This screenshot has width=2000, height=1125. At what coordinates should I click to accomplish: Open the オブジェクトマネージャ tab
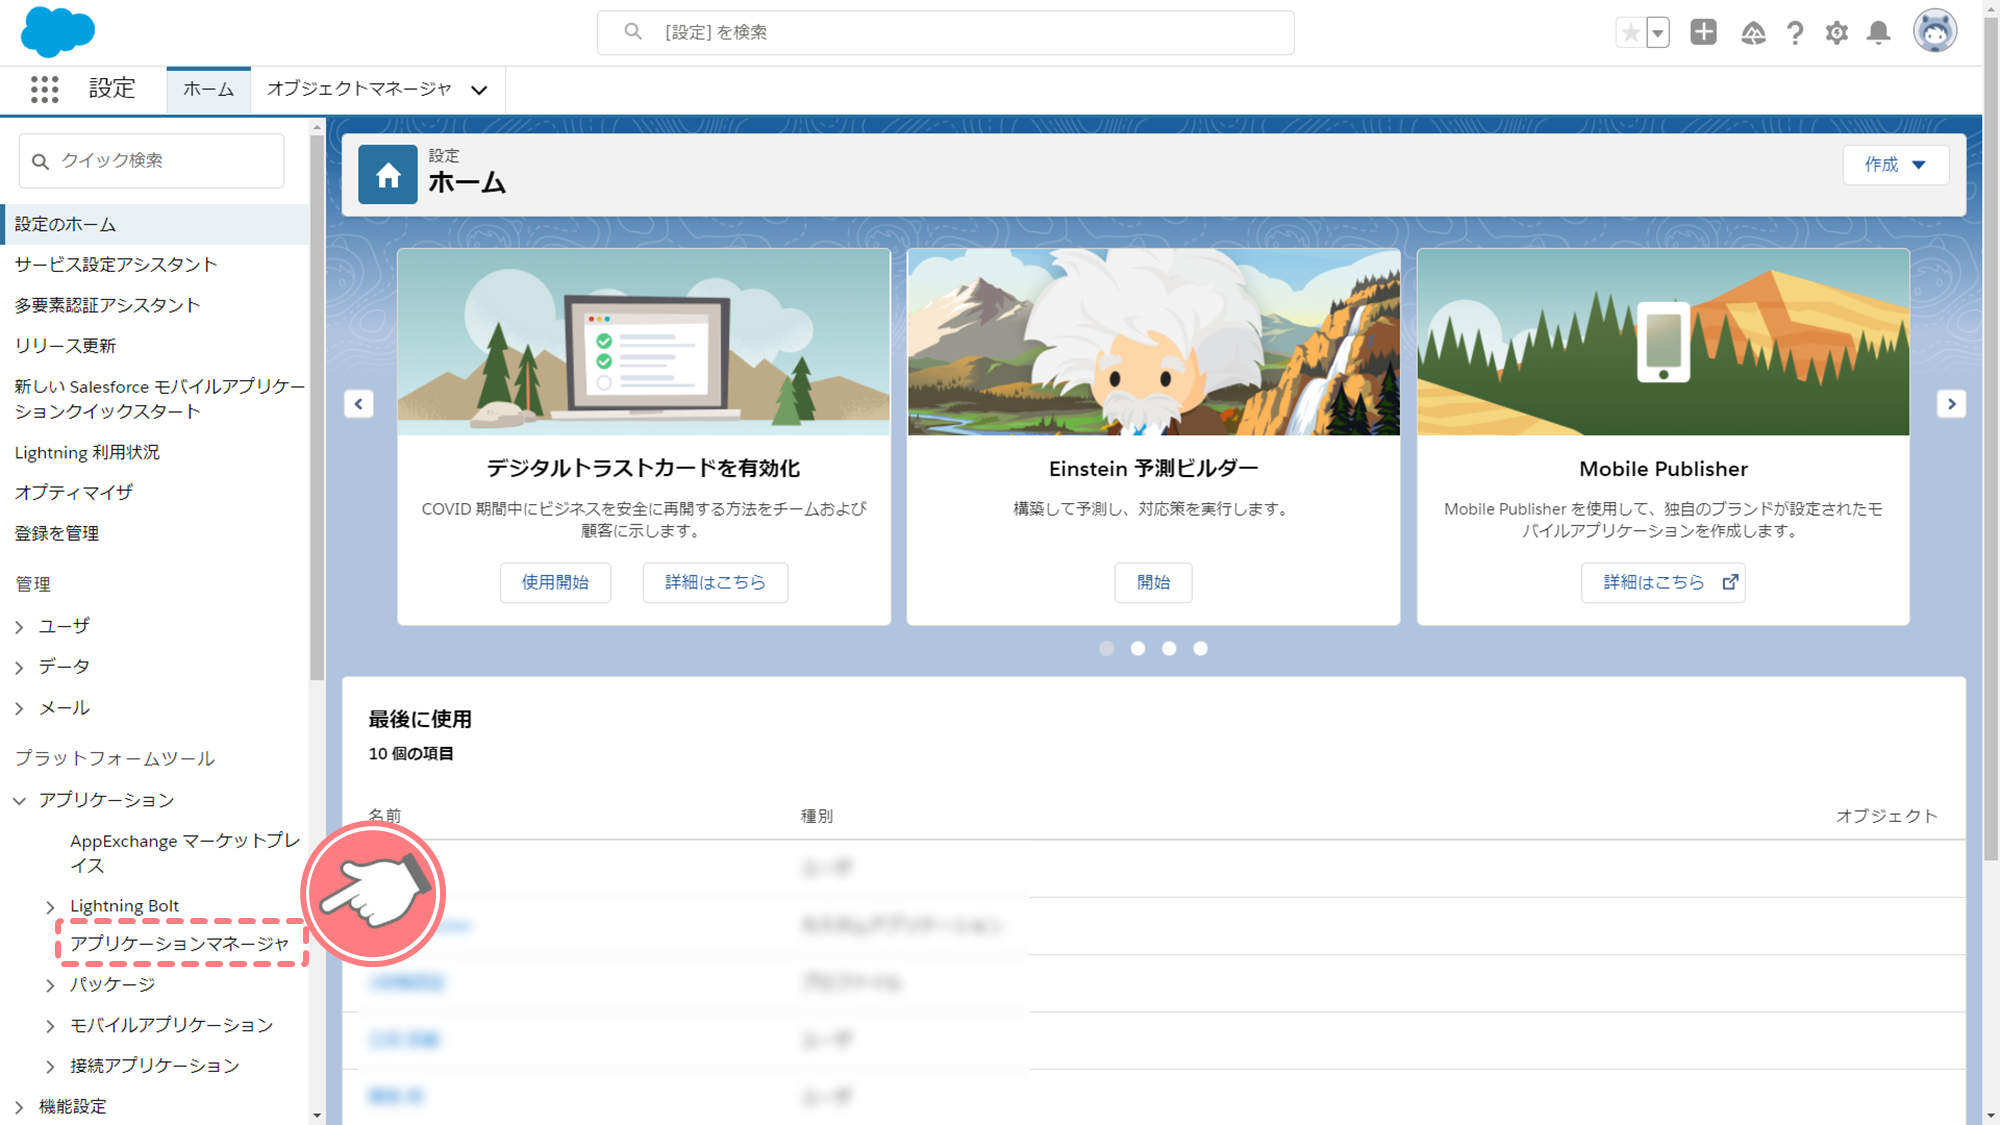pyautogui.click(x=359, y=89)
